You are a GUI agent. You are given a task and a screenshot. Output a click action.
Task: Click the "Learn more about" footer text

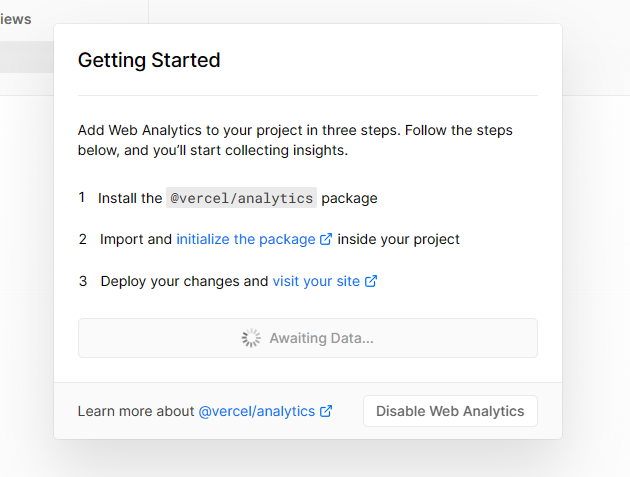[136, 411]
